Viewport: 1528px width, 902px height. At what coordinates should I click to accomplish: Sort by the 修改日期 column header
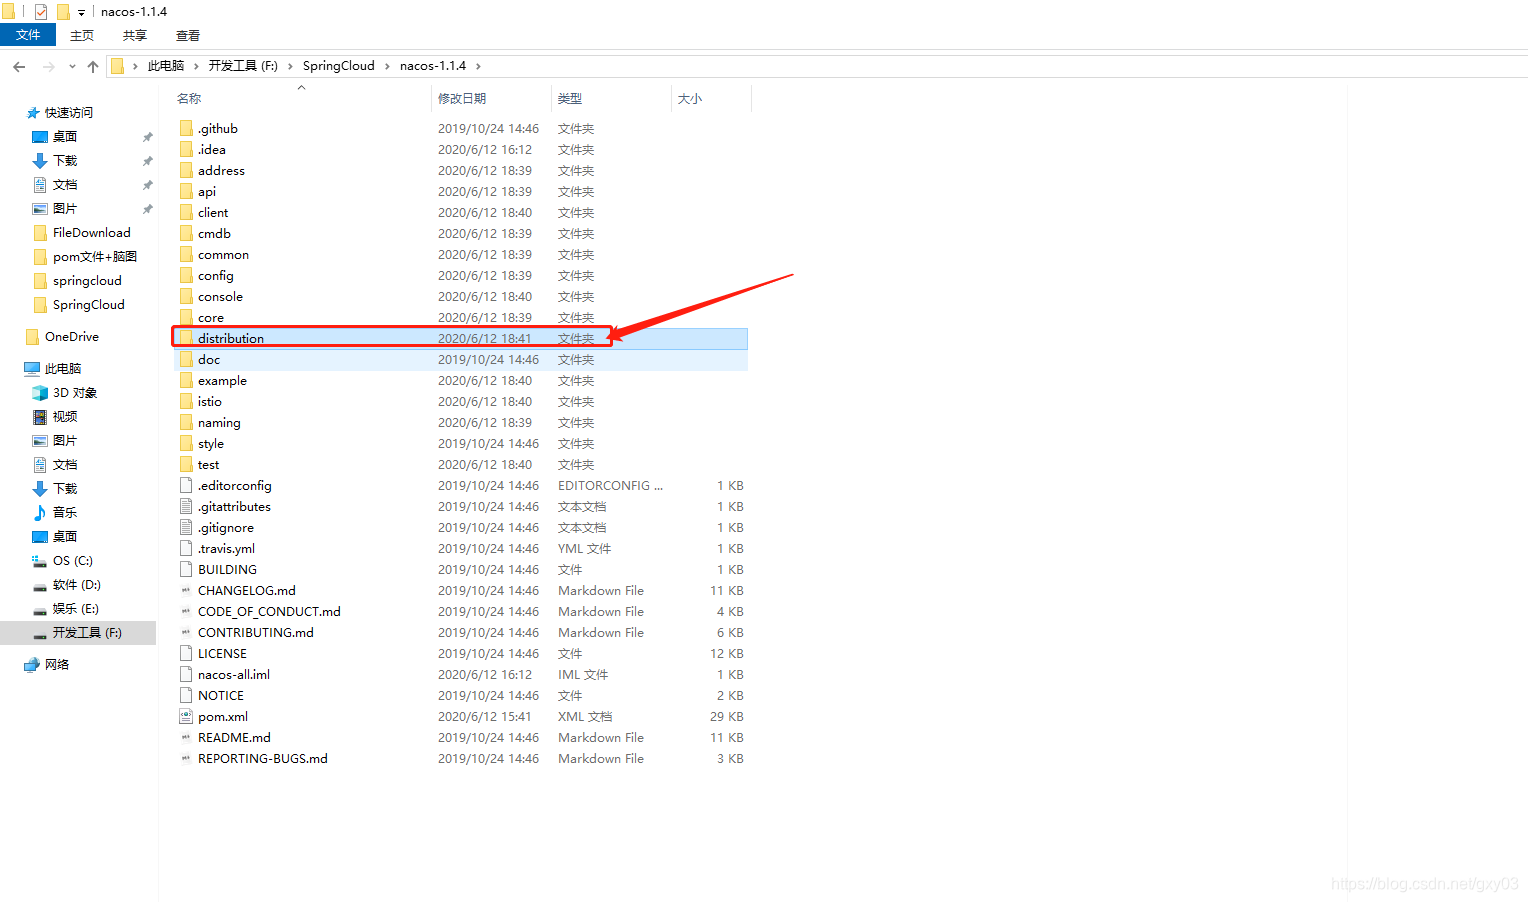[462, 99]
